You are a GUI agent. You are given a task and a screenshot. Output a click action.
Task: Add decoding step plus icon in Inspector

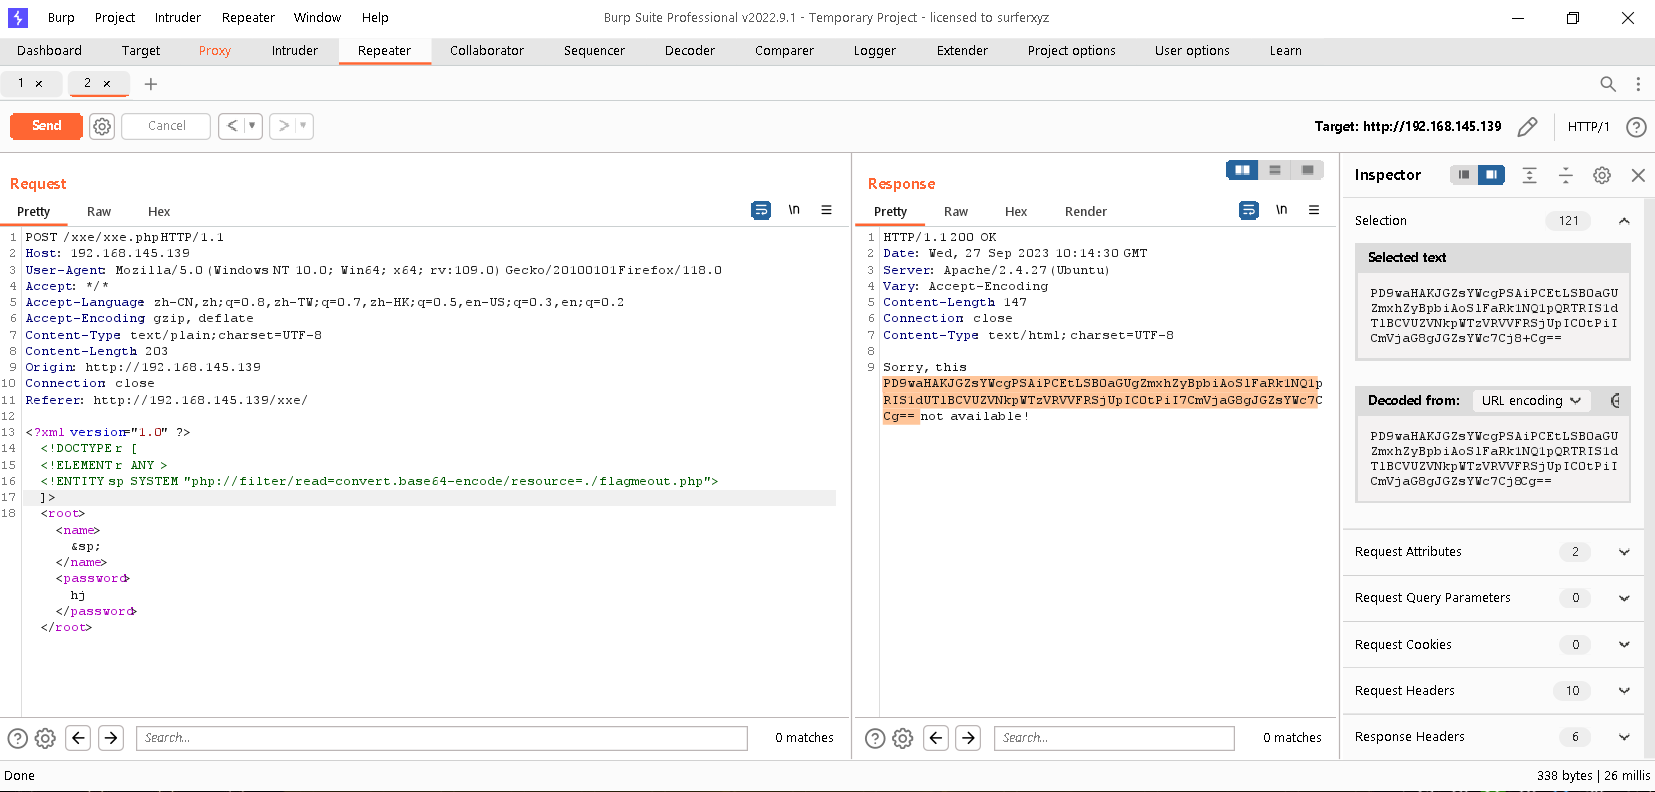(x=1615, y=401)
